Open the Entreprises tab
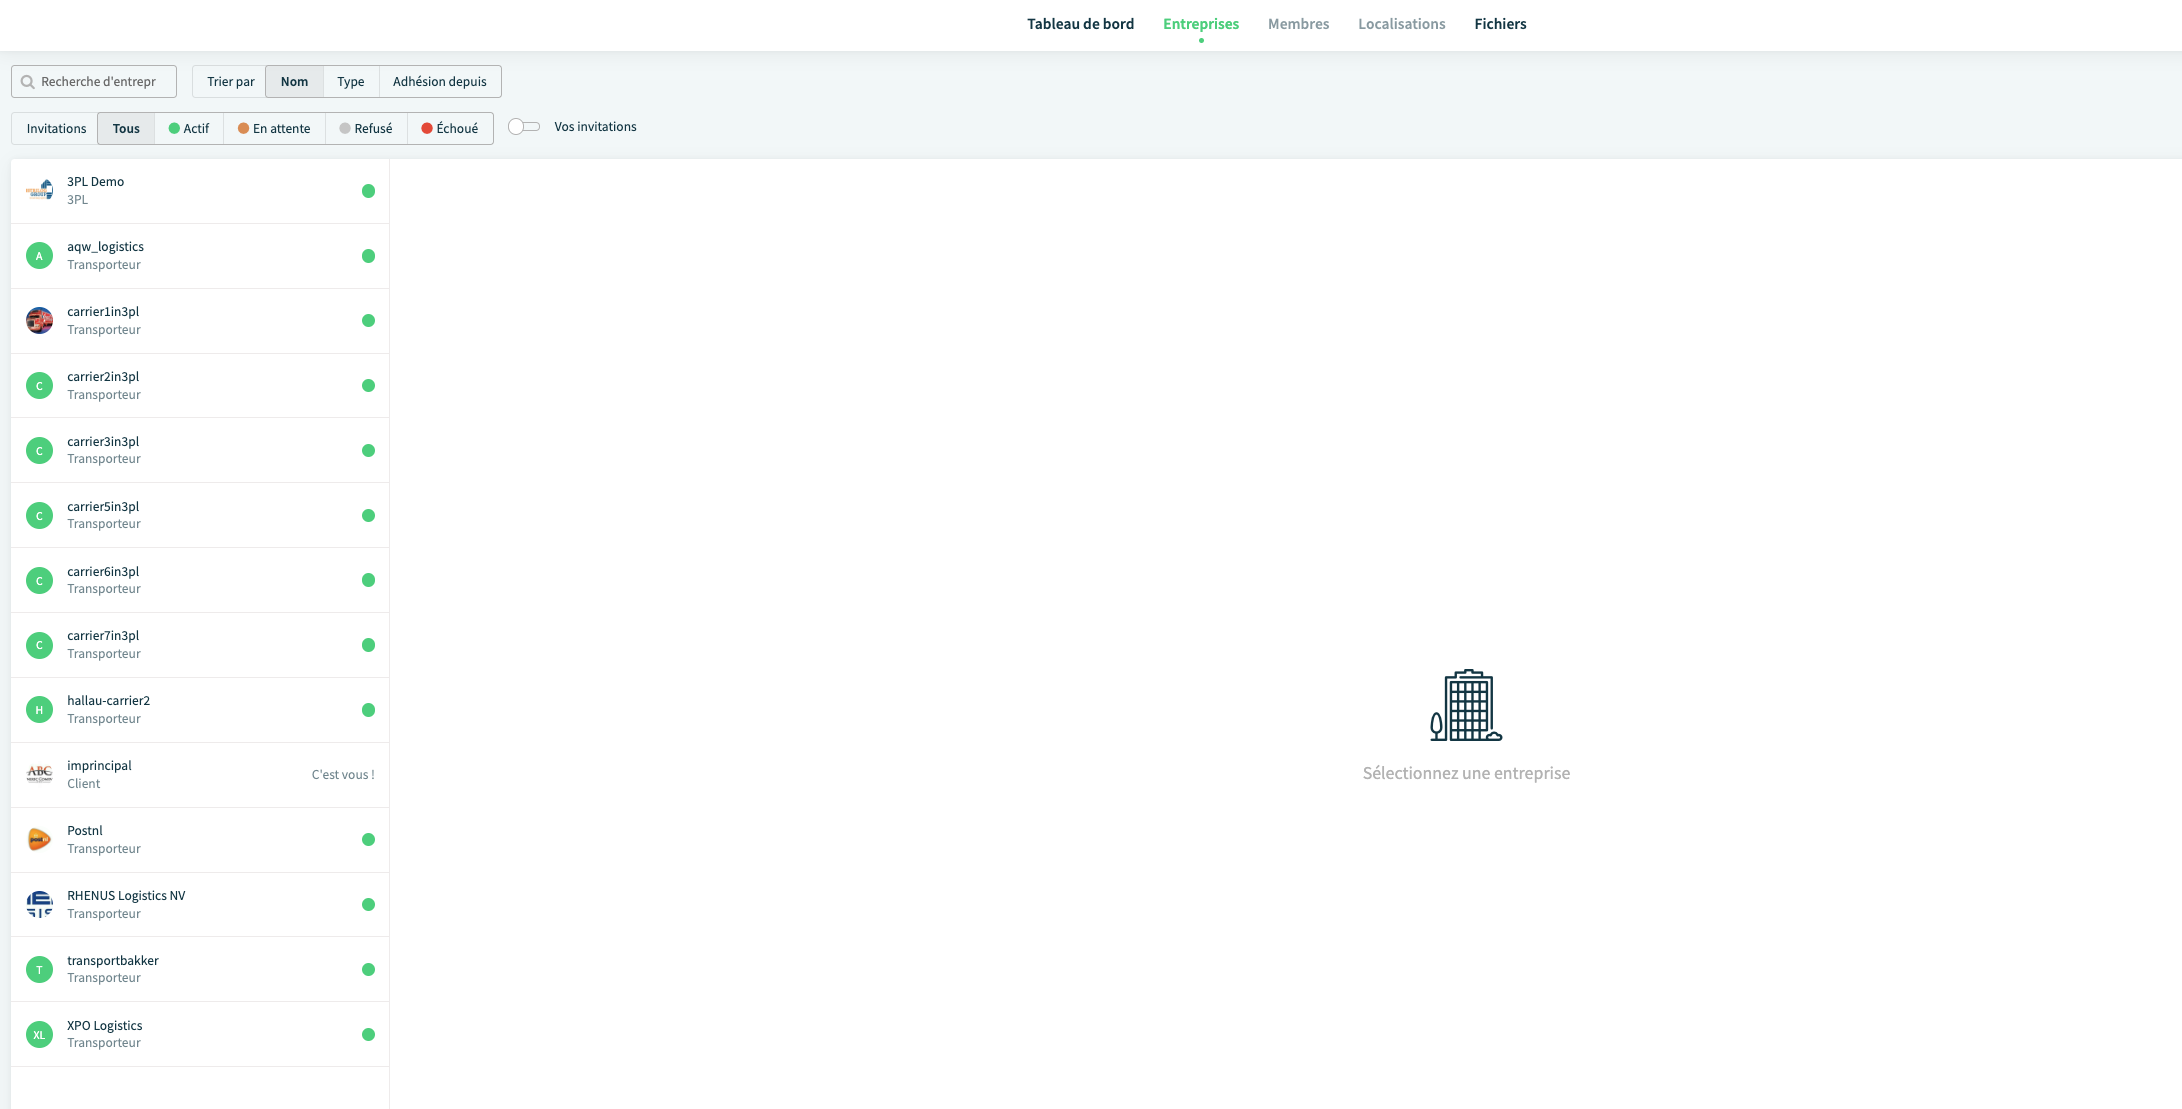The image size is (2182, 1109). 1201,24
